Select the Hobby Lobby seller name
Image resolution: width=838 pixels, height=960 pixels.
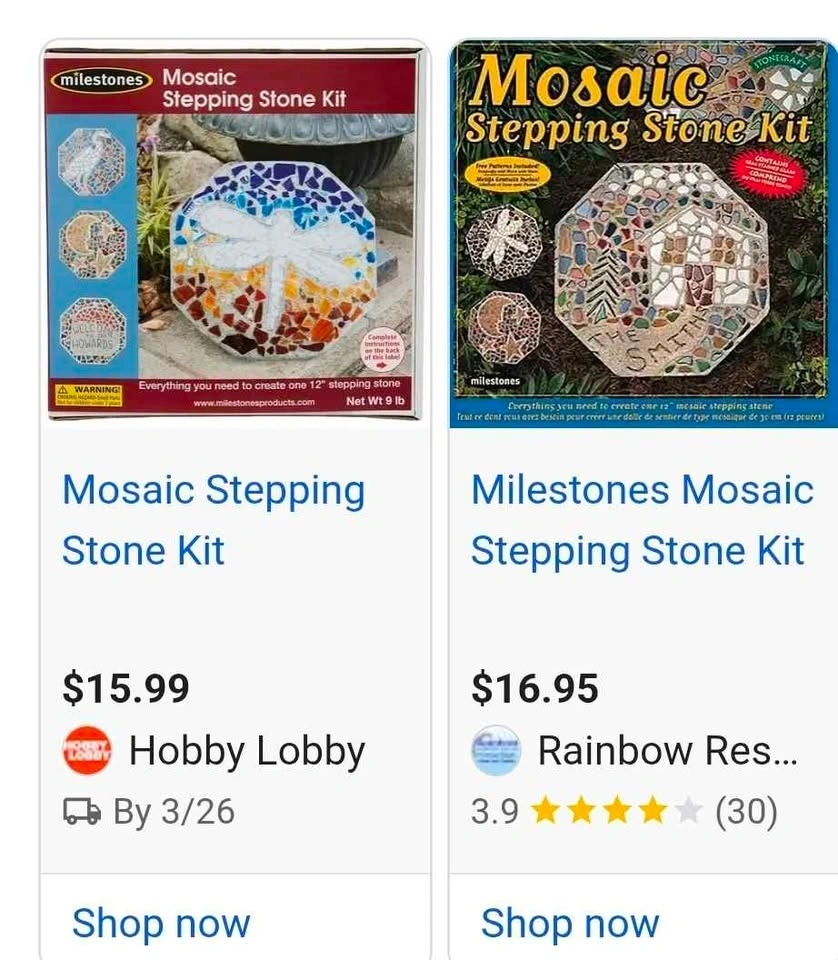pyautogui.click(x=247, y=751)
